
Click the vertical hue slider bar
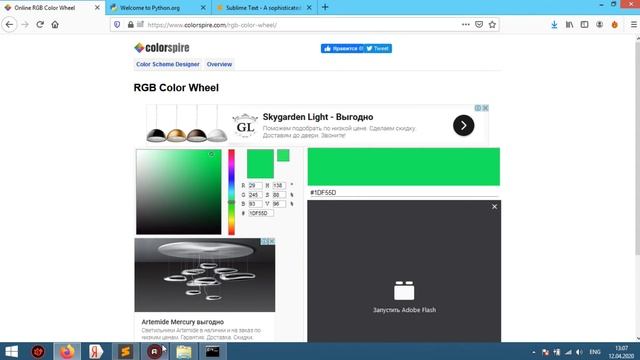coord(231,192)
